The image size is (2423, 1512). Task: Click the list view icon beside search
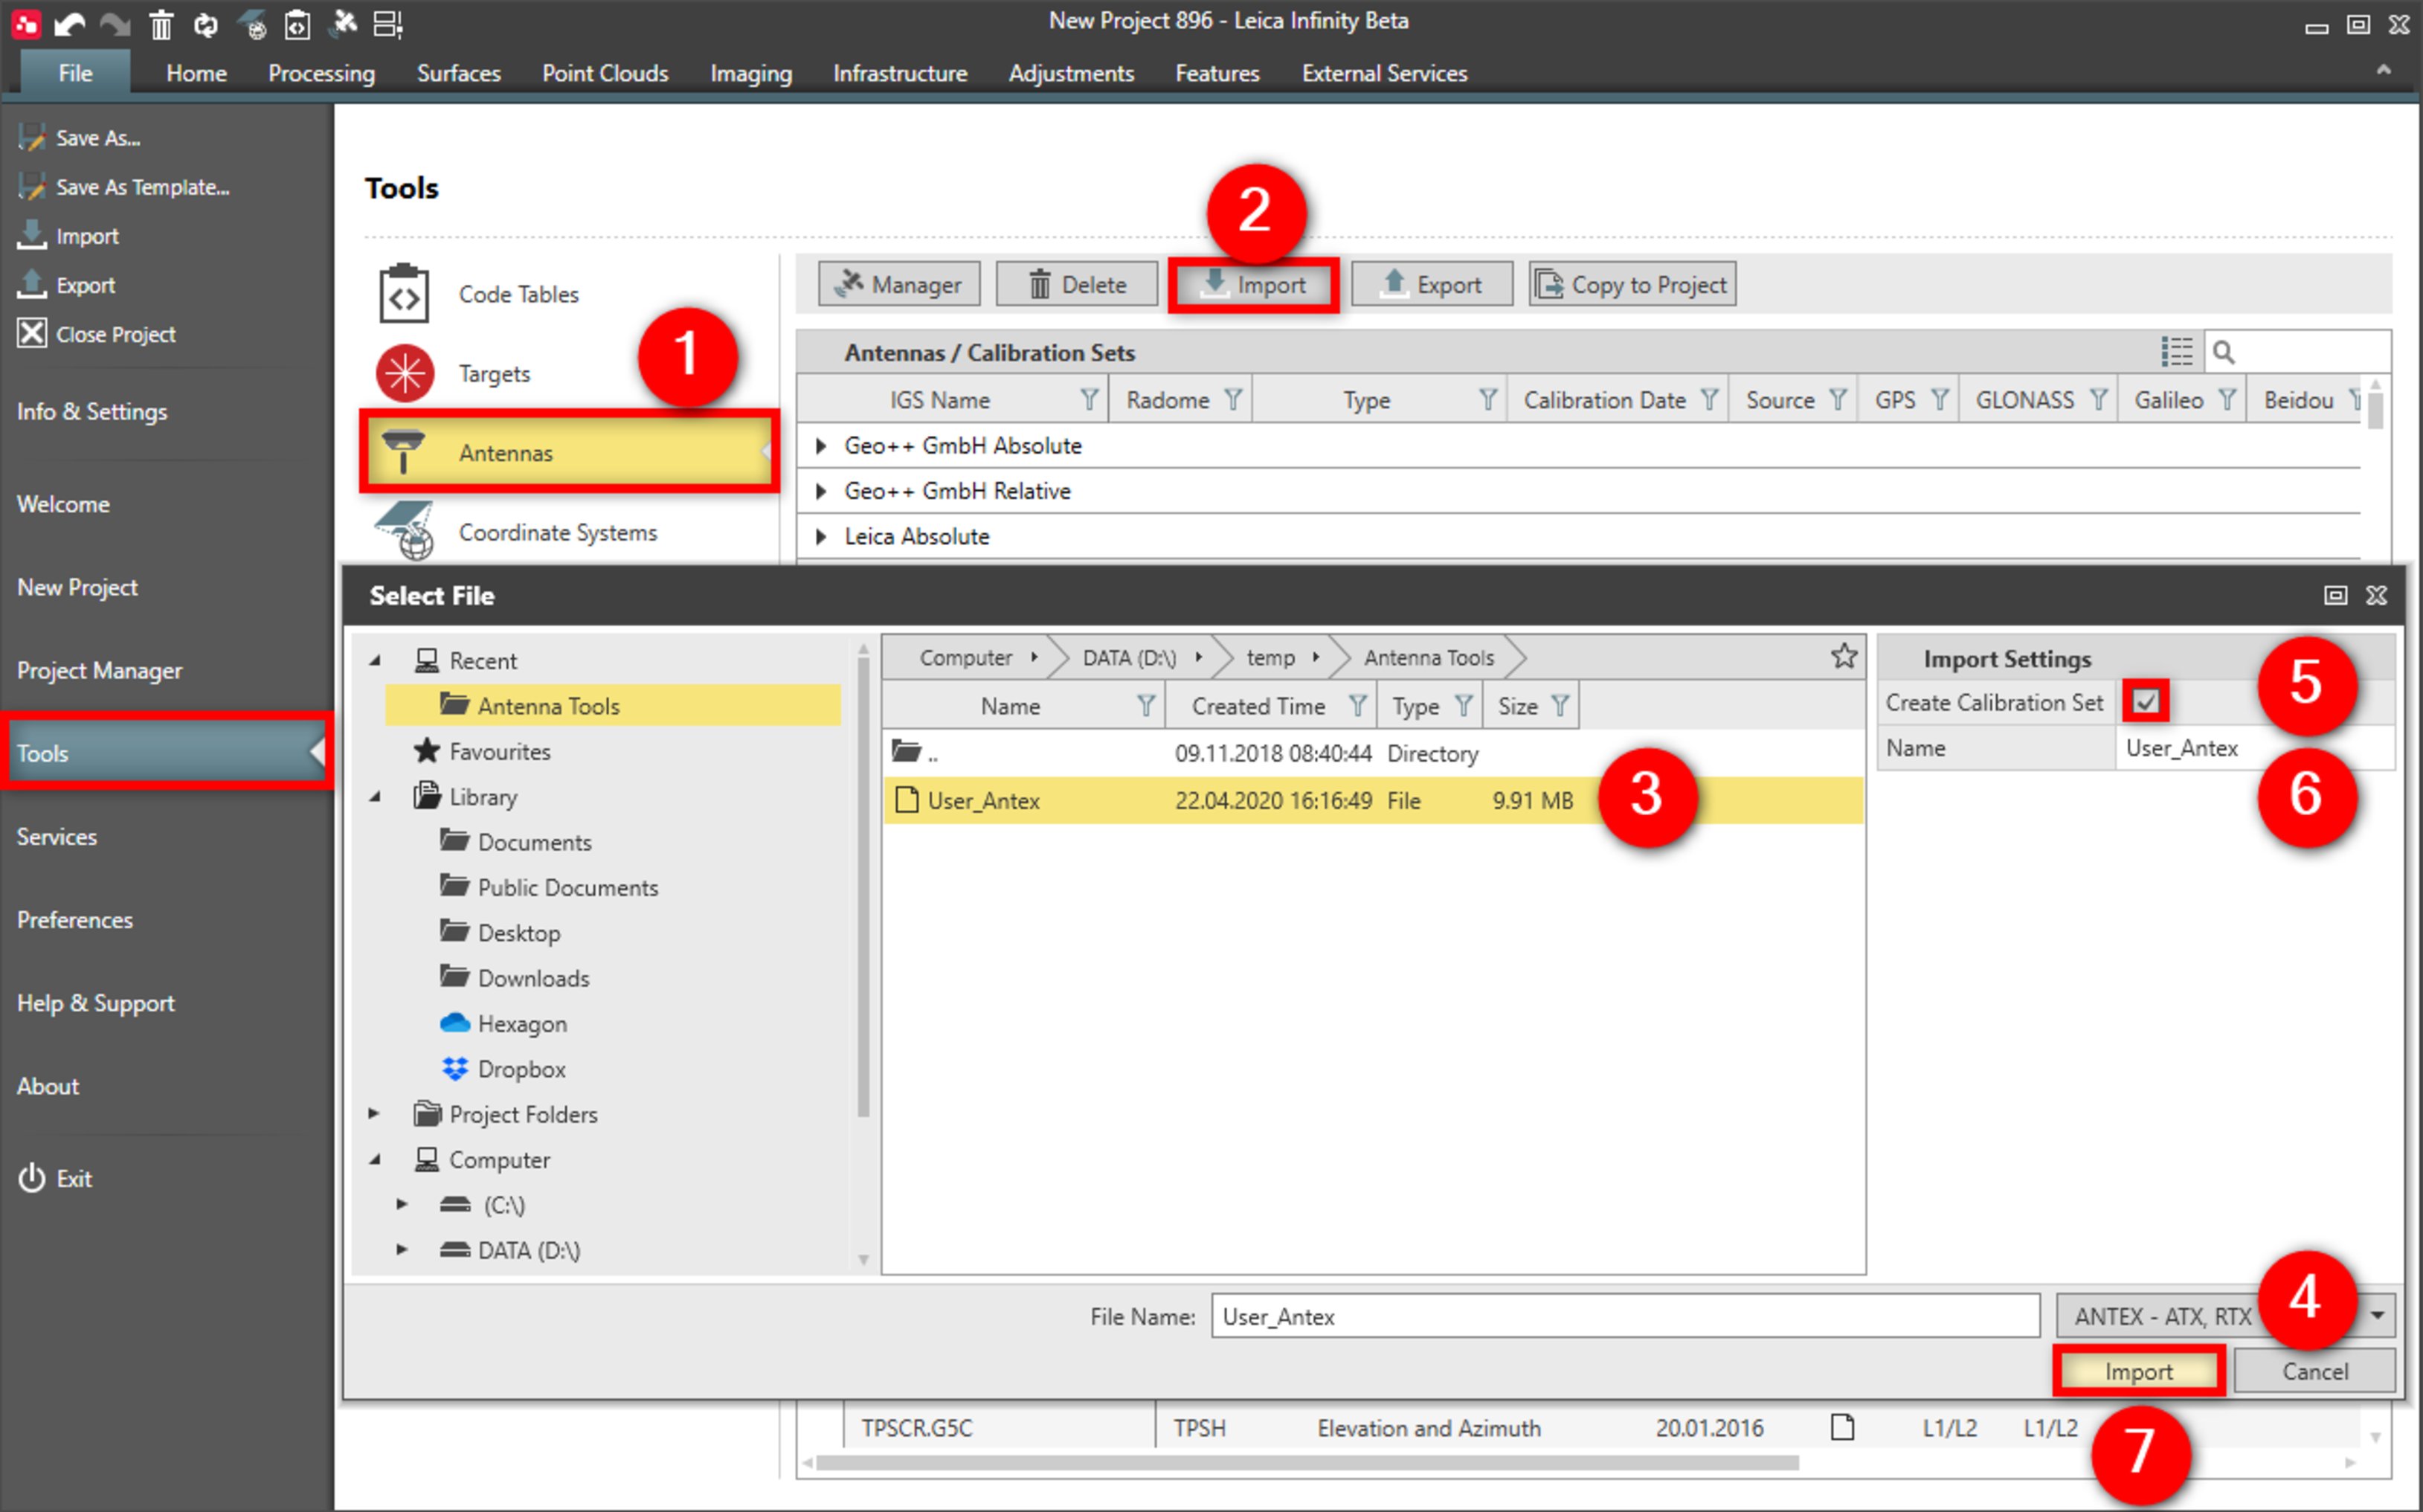(x=2175, y=352)
